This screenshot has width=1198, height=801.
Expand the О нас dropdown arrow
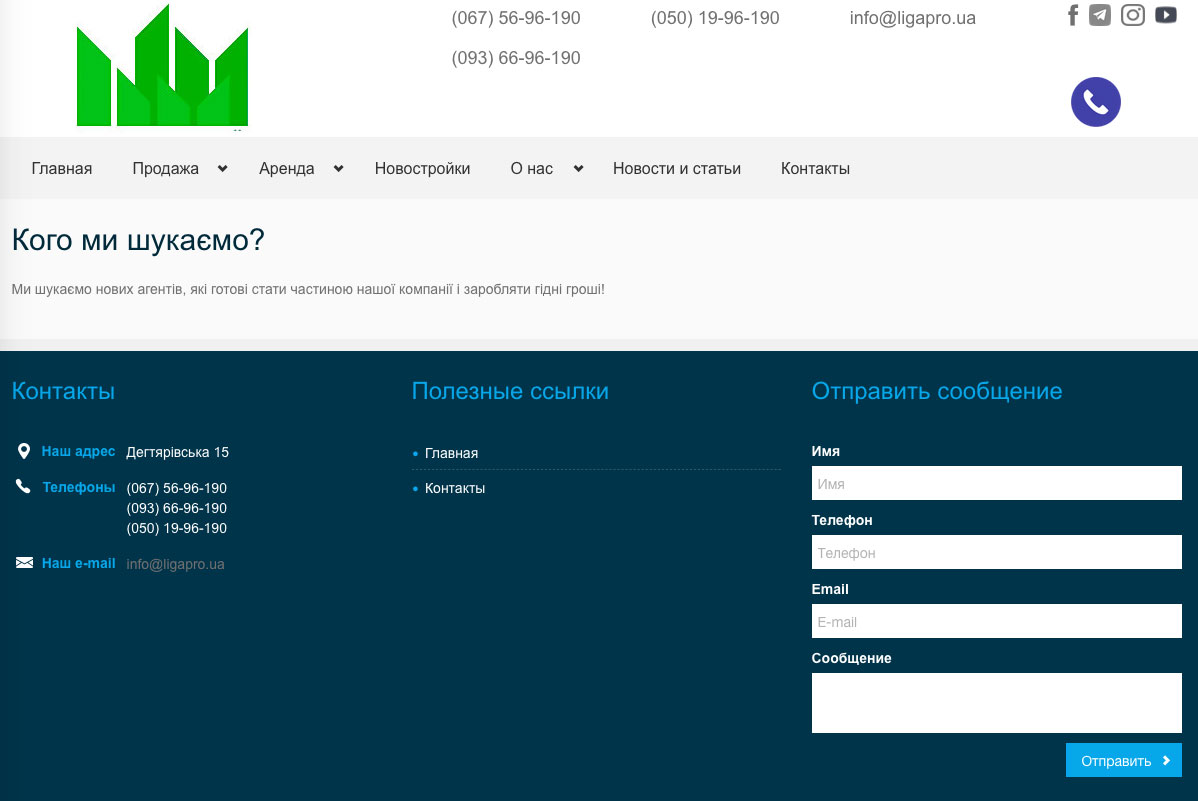coord(578,169)
